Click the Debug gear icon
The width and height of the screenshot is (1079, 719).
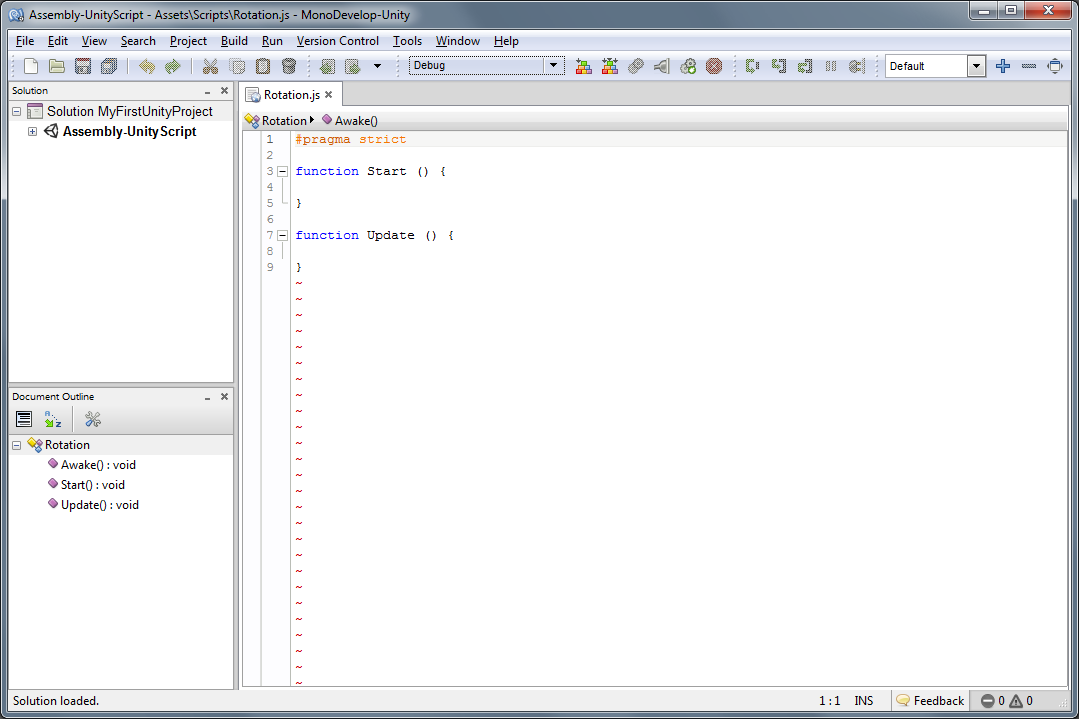coord(688,66)
